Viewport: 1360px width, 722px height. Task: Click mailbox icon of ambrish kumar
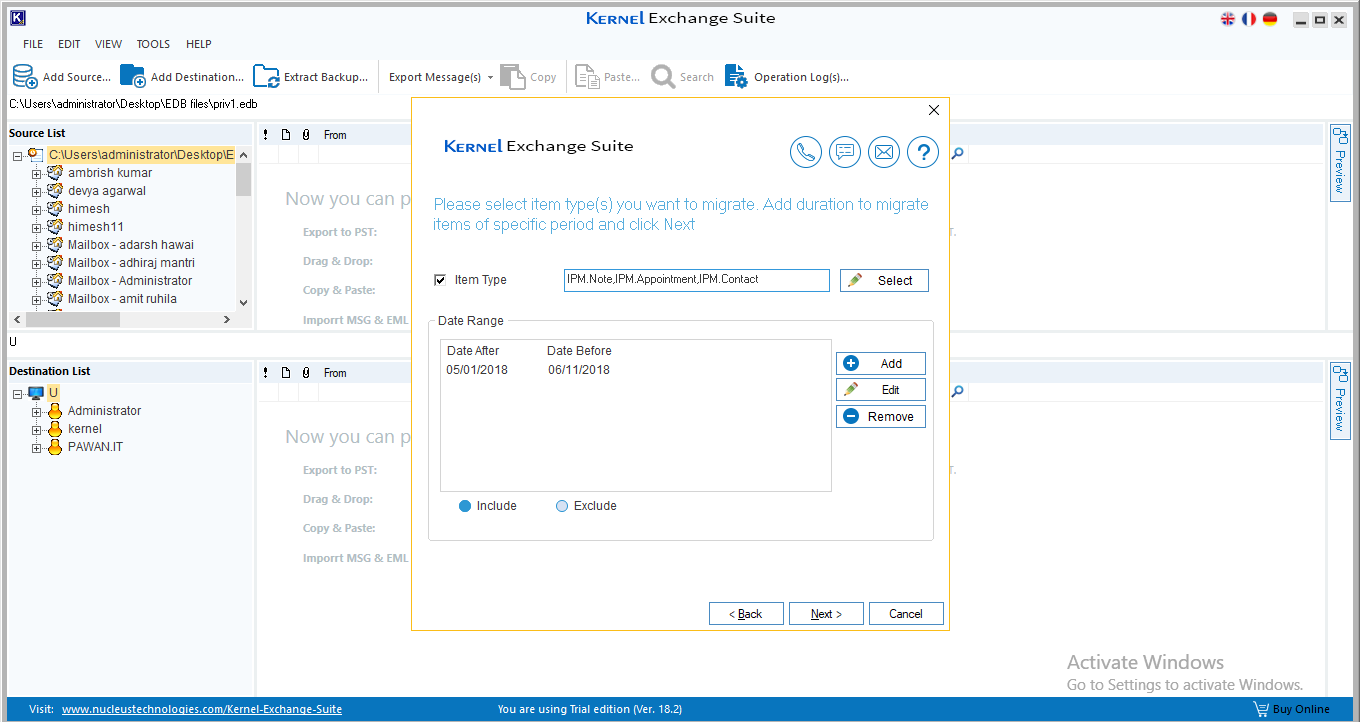(x=55, y=173)
